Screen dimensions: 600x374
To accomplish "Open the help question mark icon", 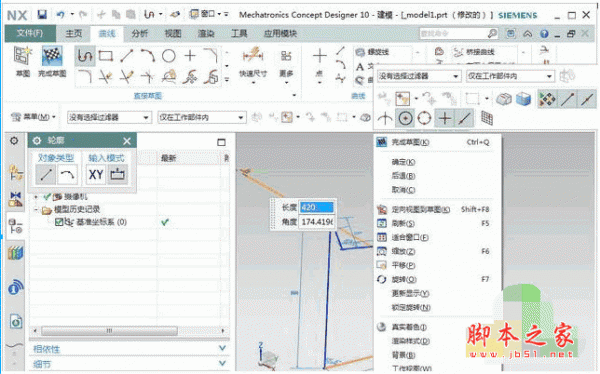I will click(544, 34).
